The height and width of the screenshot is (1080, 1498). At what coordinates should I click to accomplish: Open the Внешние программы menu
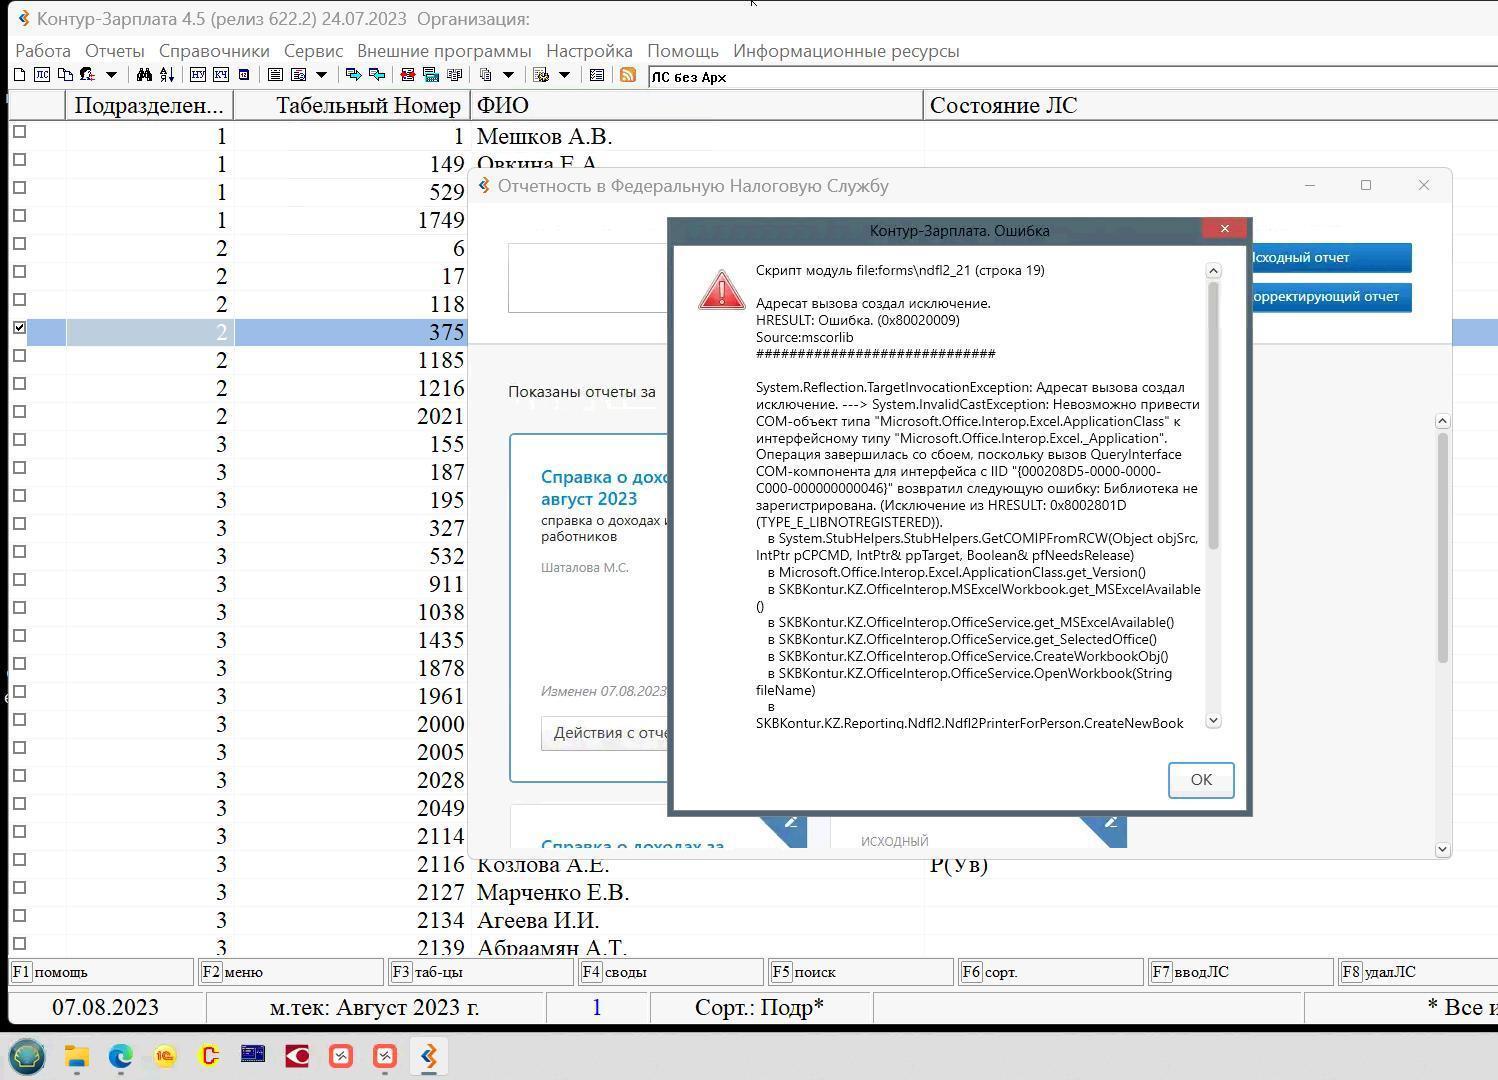click(x=444, y=51)
